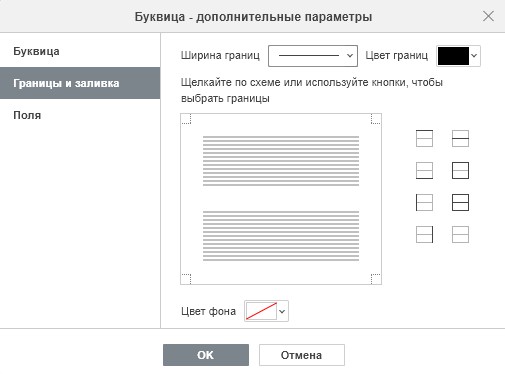
Task: Click the Щелкайте по схеме instruction text
Action: click(312, 90)
